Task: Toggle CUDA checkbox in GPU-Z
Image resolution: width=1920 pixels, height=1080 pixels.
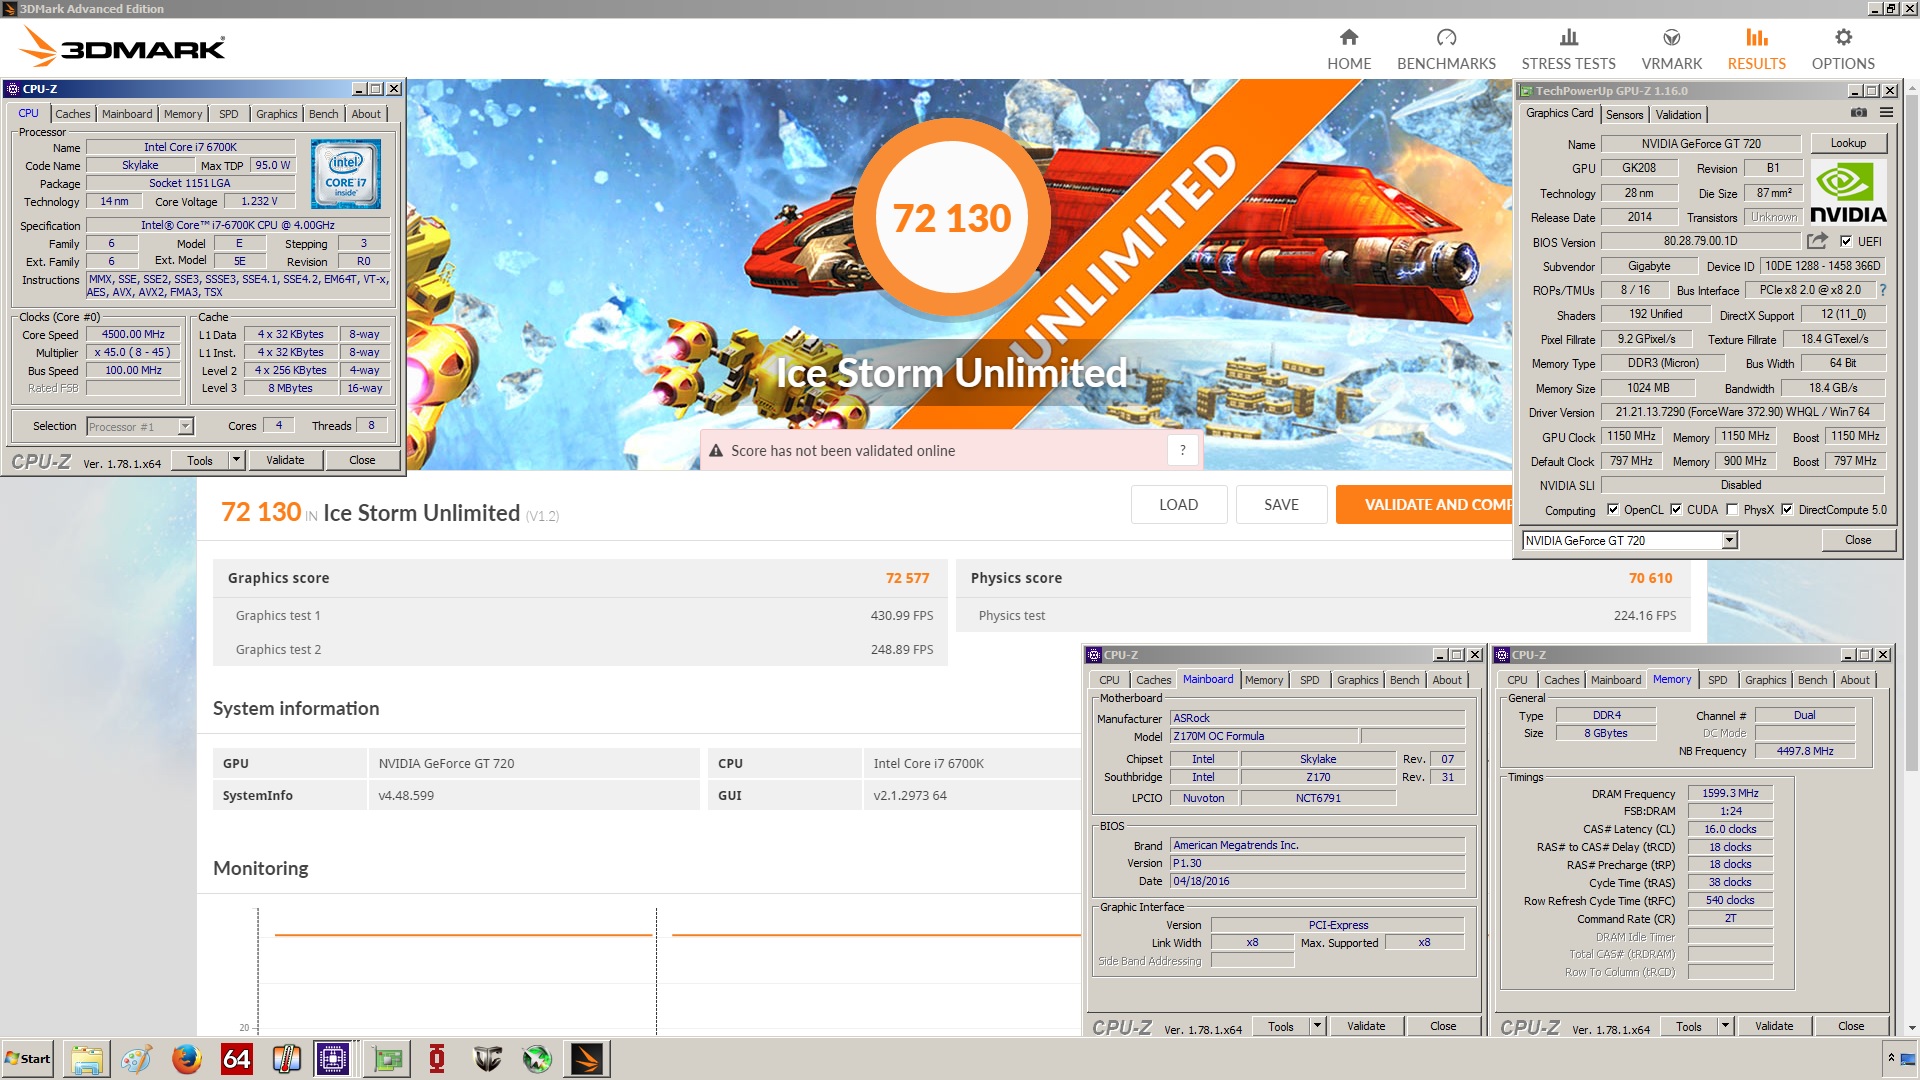Action: (x=1676, y=510)
